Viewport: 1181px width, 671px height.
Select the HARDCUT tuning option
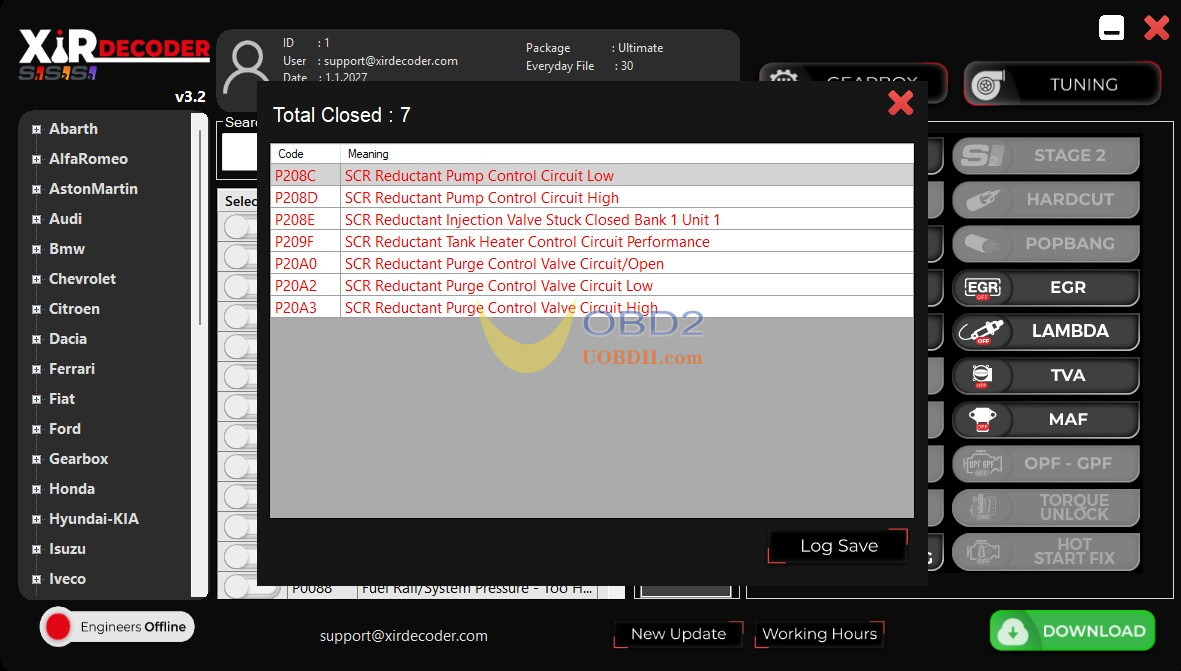click(1045, 200)
